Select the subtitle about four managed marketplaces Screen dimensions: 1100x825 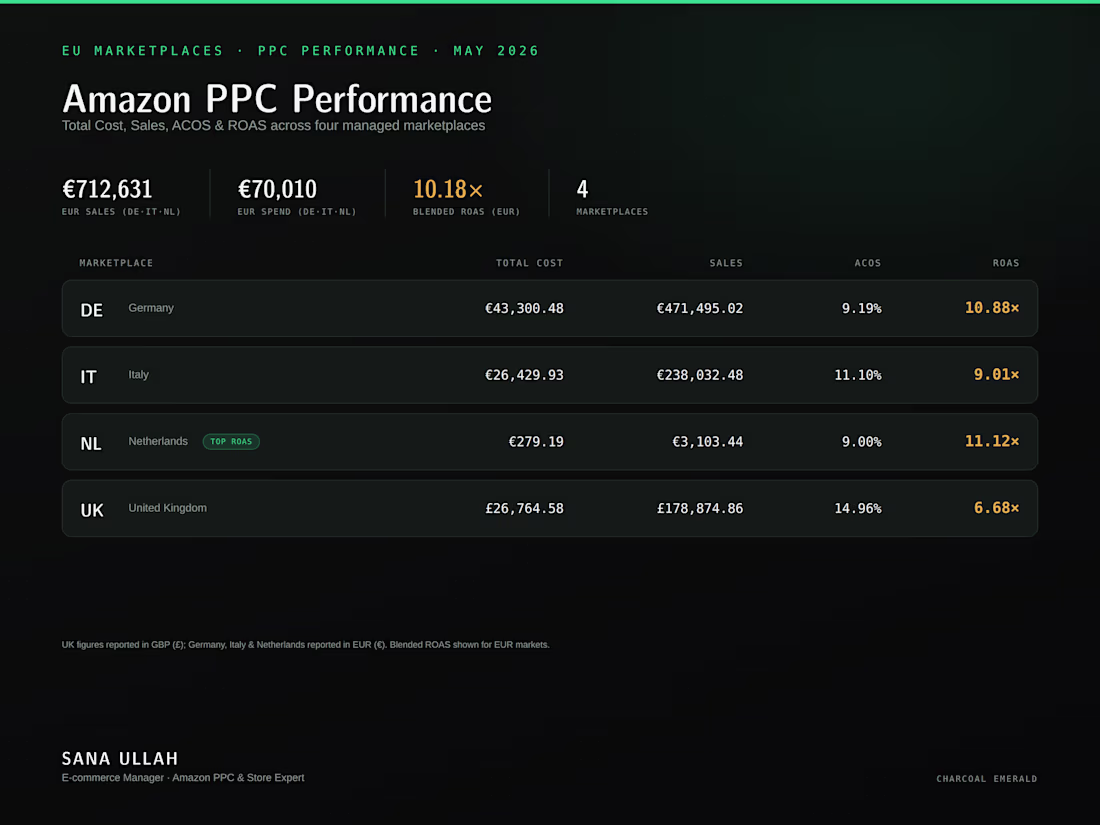[274, 126]
